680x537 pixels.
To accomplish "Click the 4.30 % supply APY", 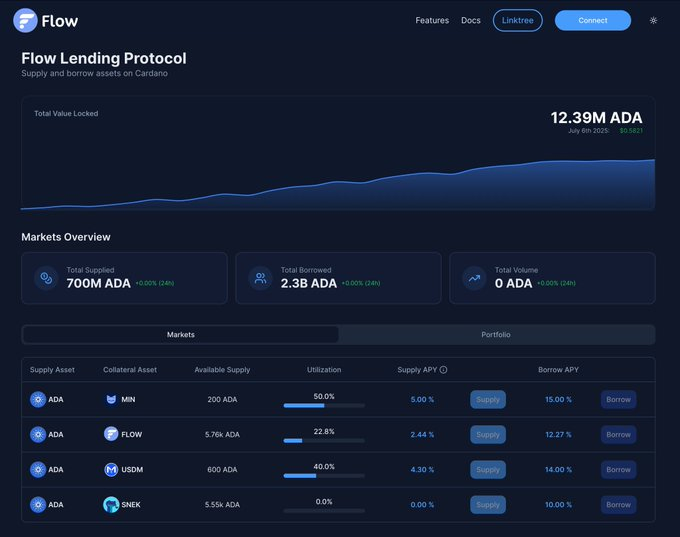I will (x=422, y=469).
